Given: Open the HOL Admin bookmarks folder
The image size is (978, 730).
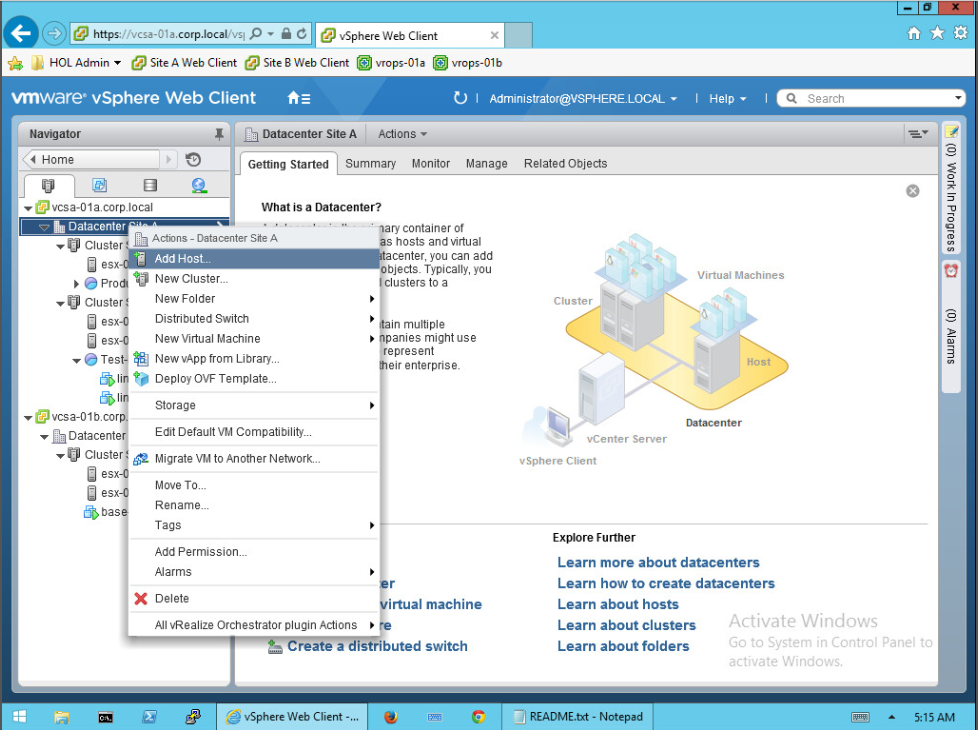Looking at the screenshot, I should [76, 62].
